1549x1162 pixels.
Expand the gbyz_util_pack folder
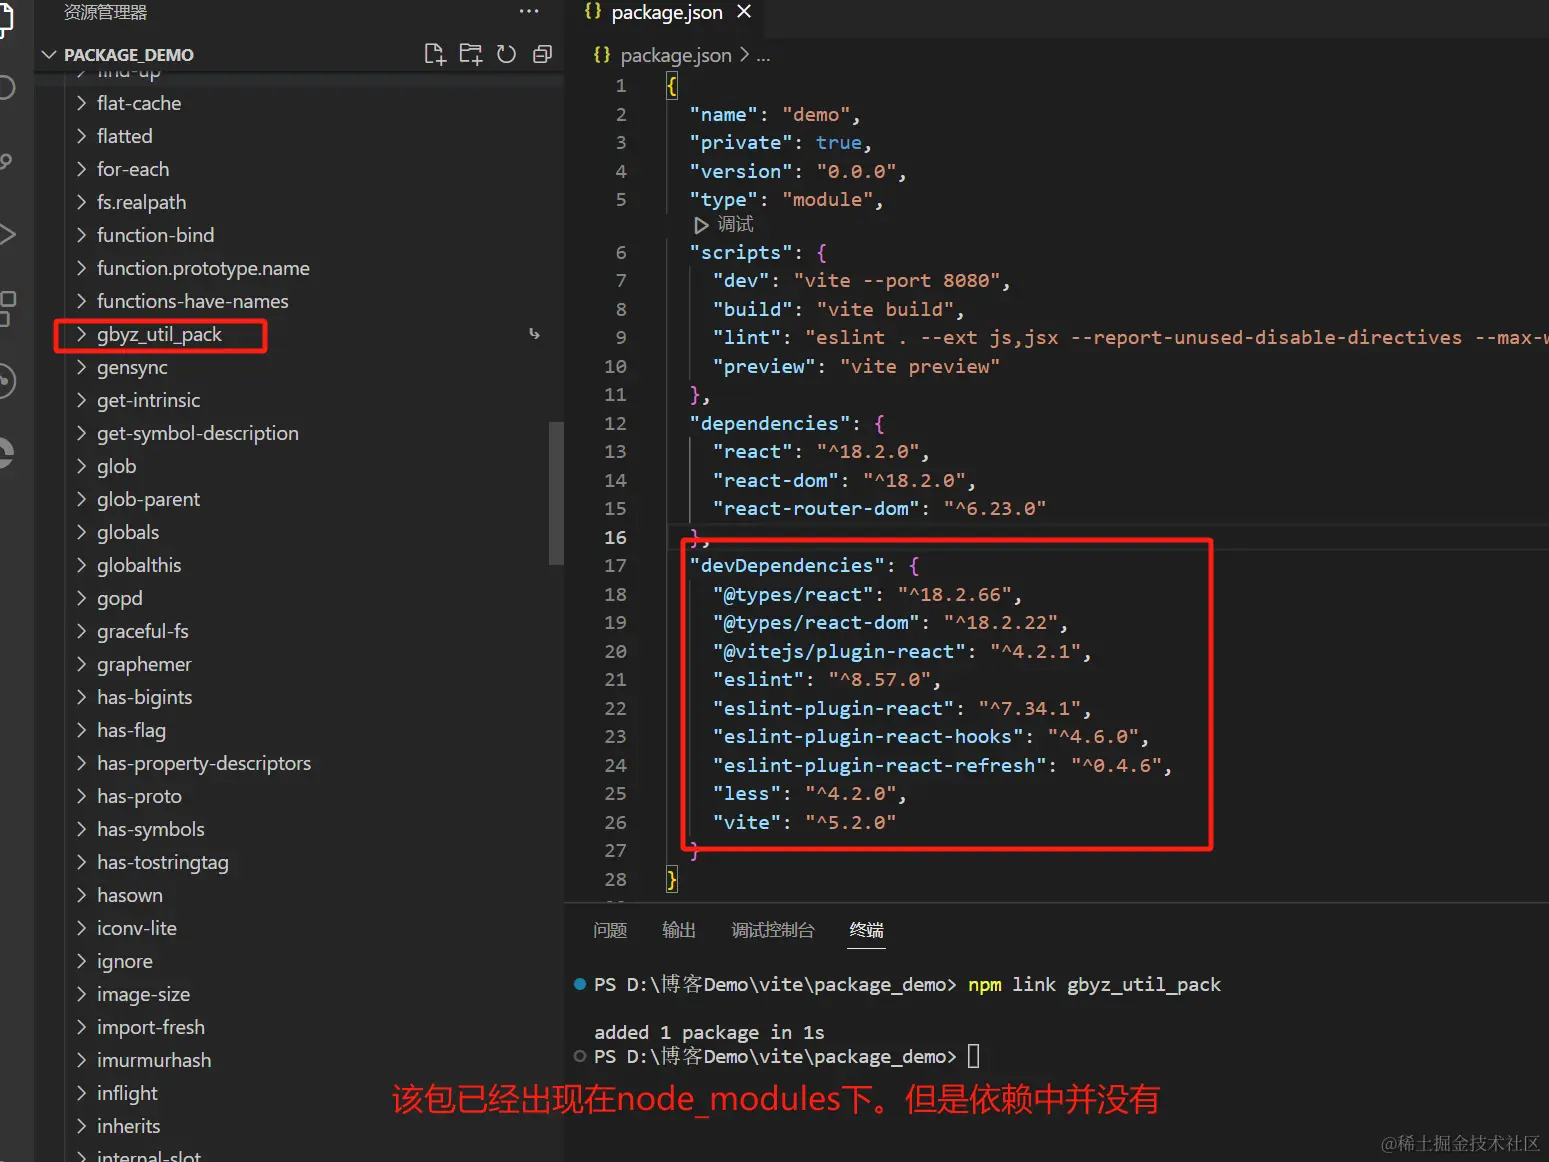159,334
